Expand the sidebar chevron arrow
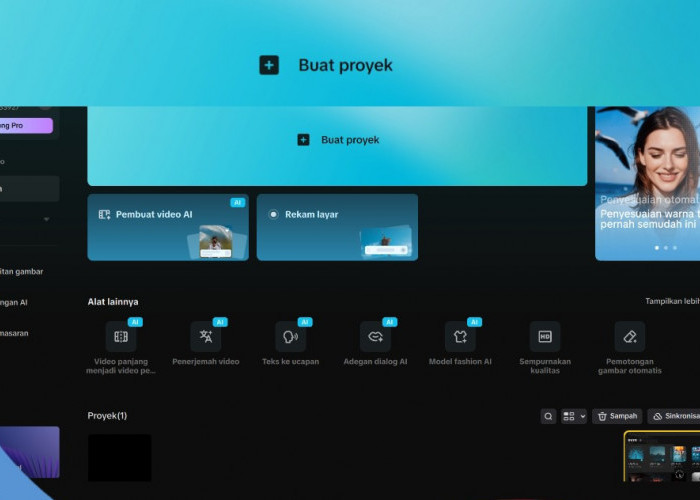This screenshot has width=700, height=500. coord(45,219)
